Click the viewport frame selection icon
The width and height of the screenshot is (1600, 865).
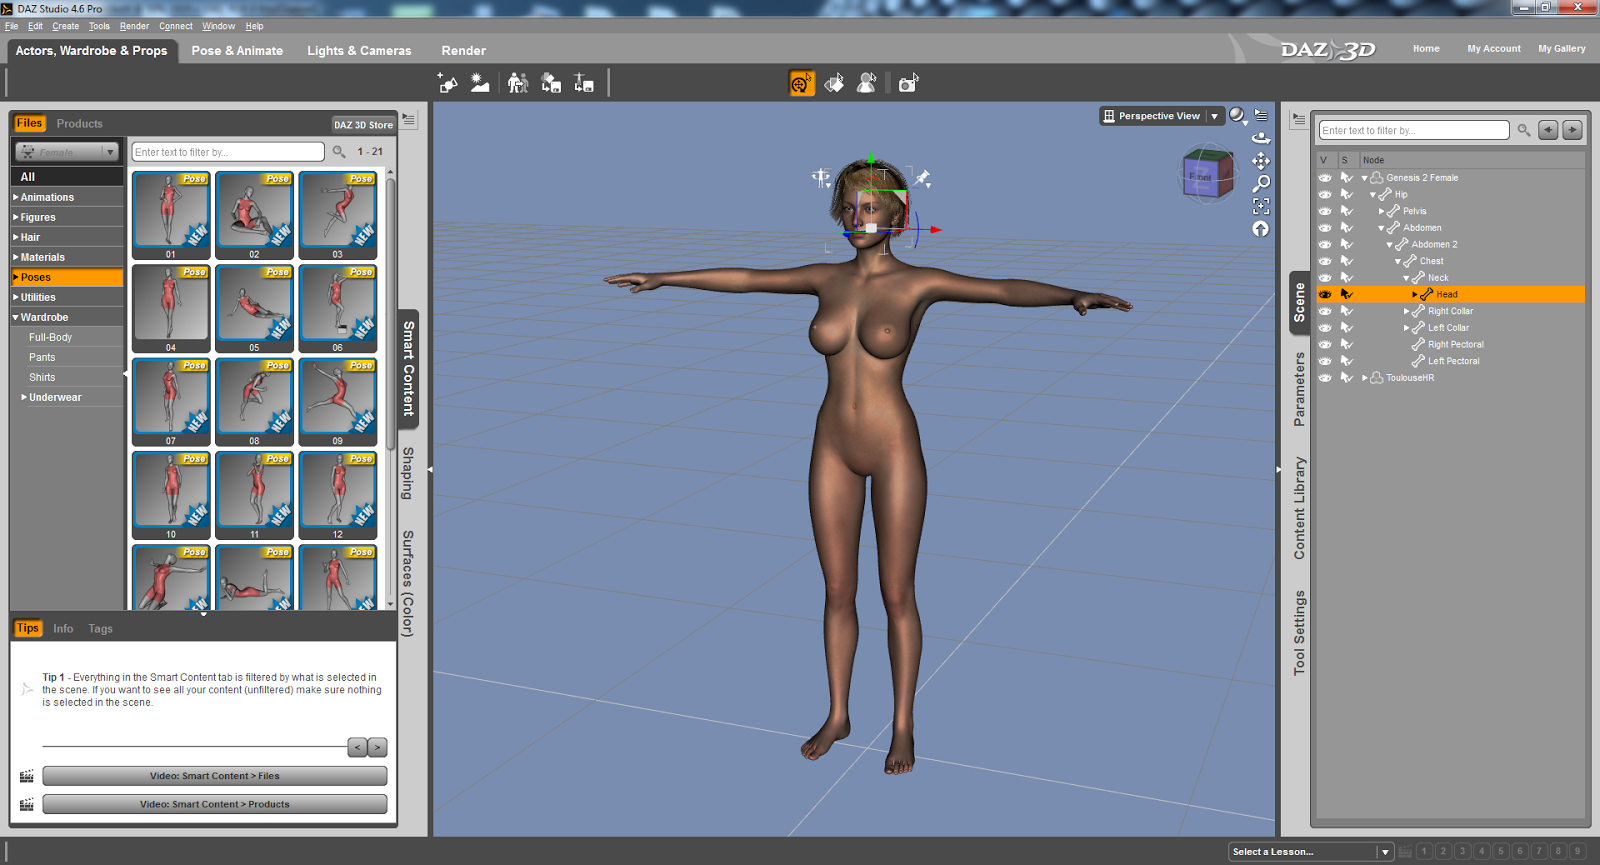coord(1261,206)
